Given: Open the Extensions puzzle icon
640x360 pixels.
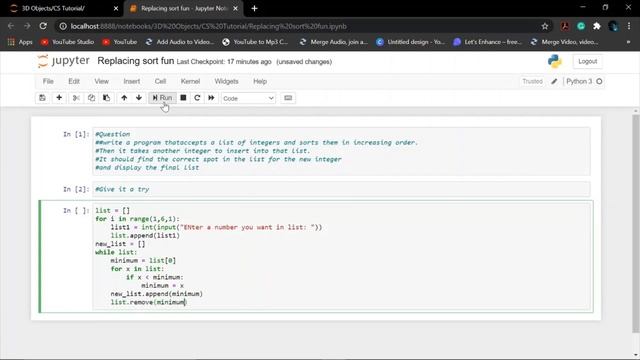Looking at the screenshot, I should point(597,26).
